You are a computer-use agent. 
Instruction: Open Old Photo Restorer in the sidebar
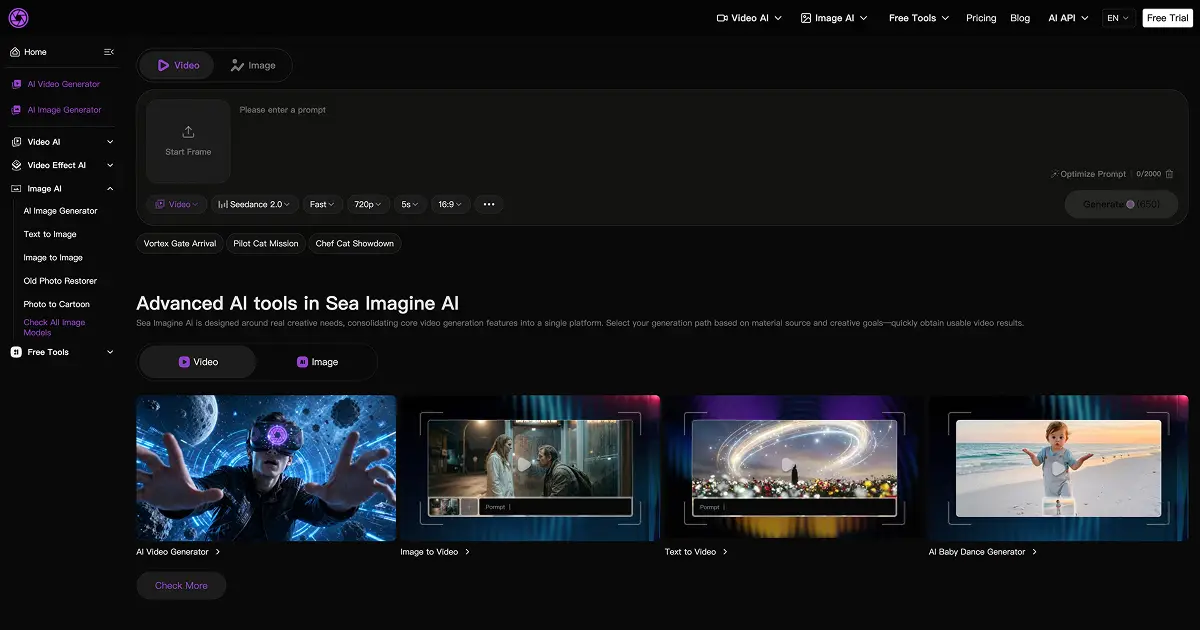pos(60,281)
